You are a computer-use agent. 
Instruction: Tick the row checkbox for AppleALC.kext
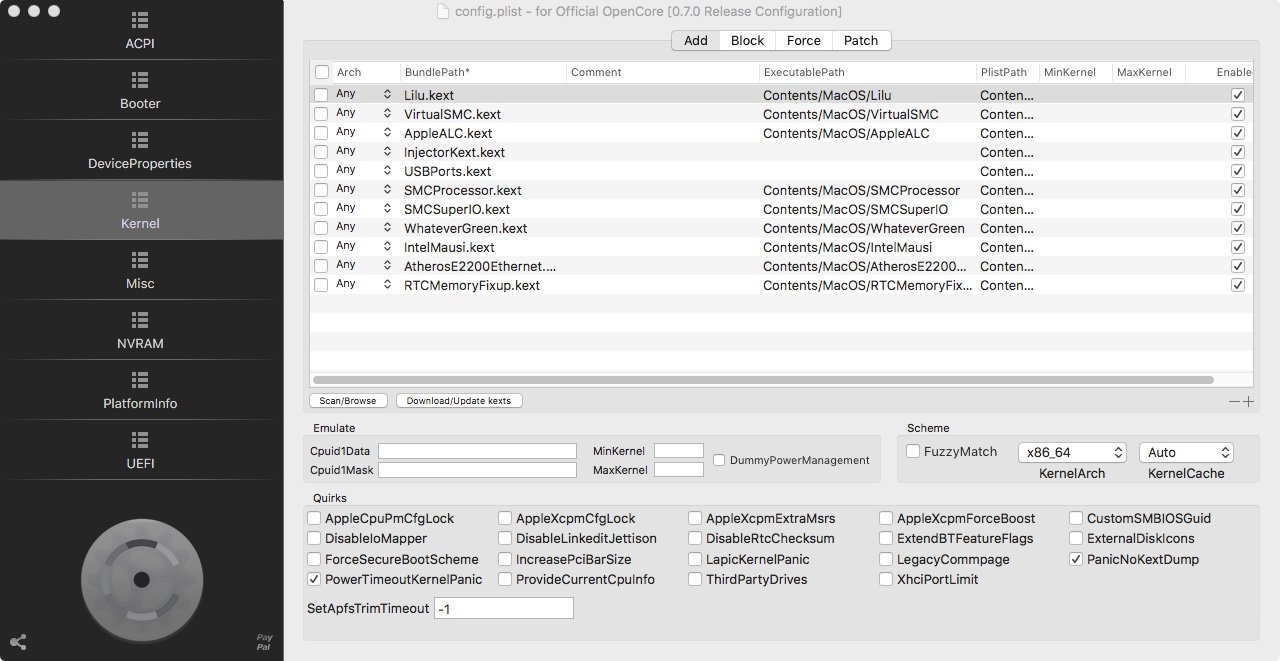[321, 133]
